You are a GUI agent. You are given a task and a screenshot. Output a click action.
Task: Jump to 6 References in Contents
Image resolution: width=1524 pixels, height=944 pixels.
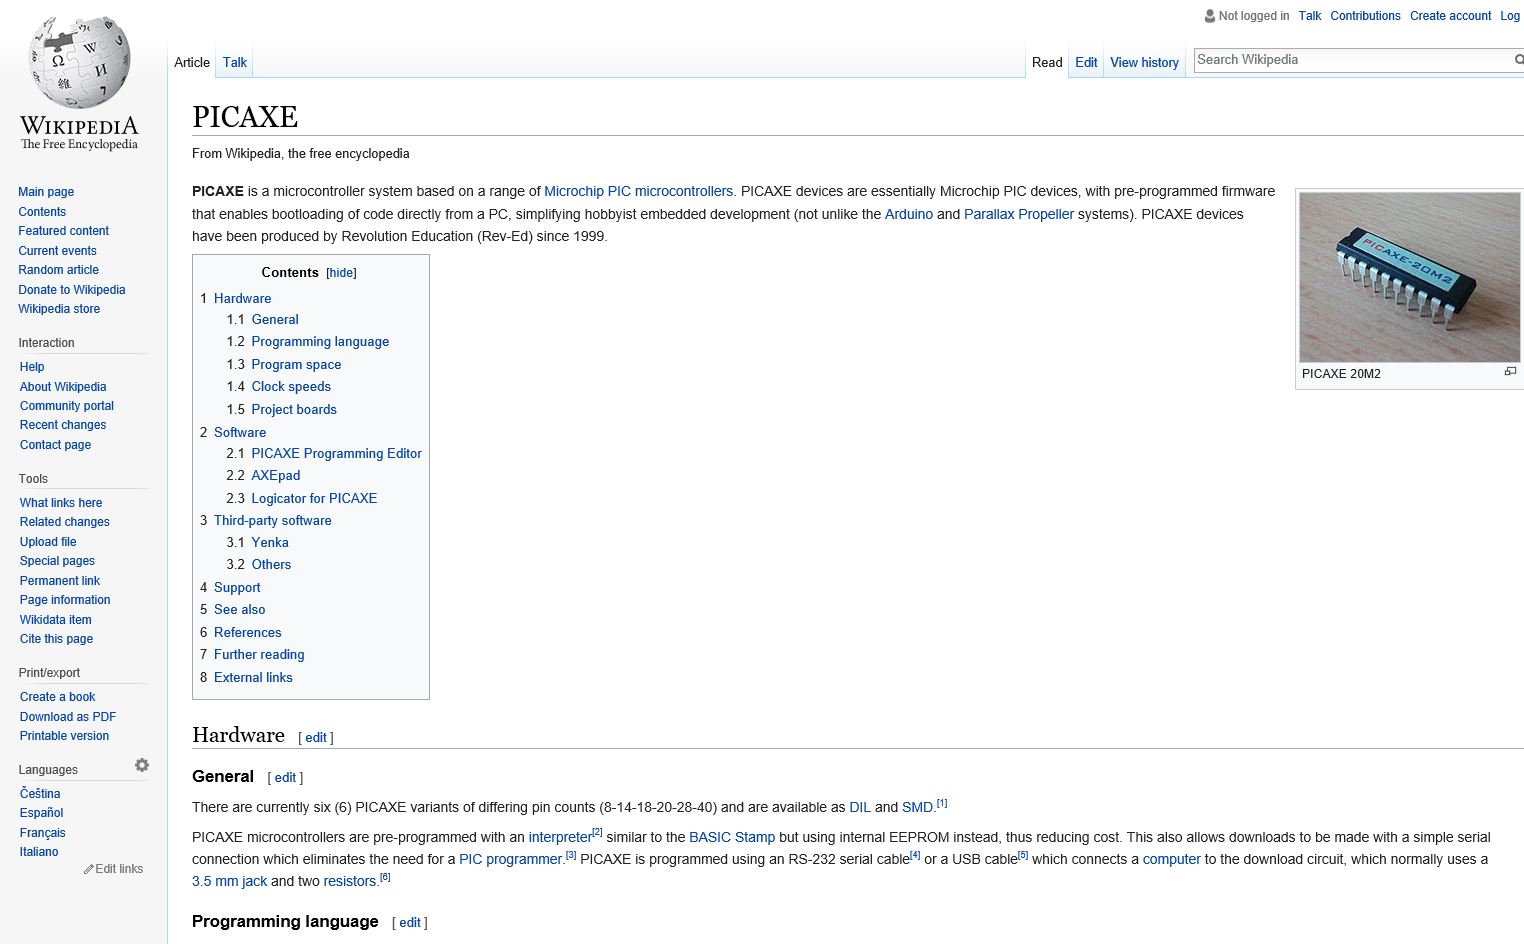[240, 632]
